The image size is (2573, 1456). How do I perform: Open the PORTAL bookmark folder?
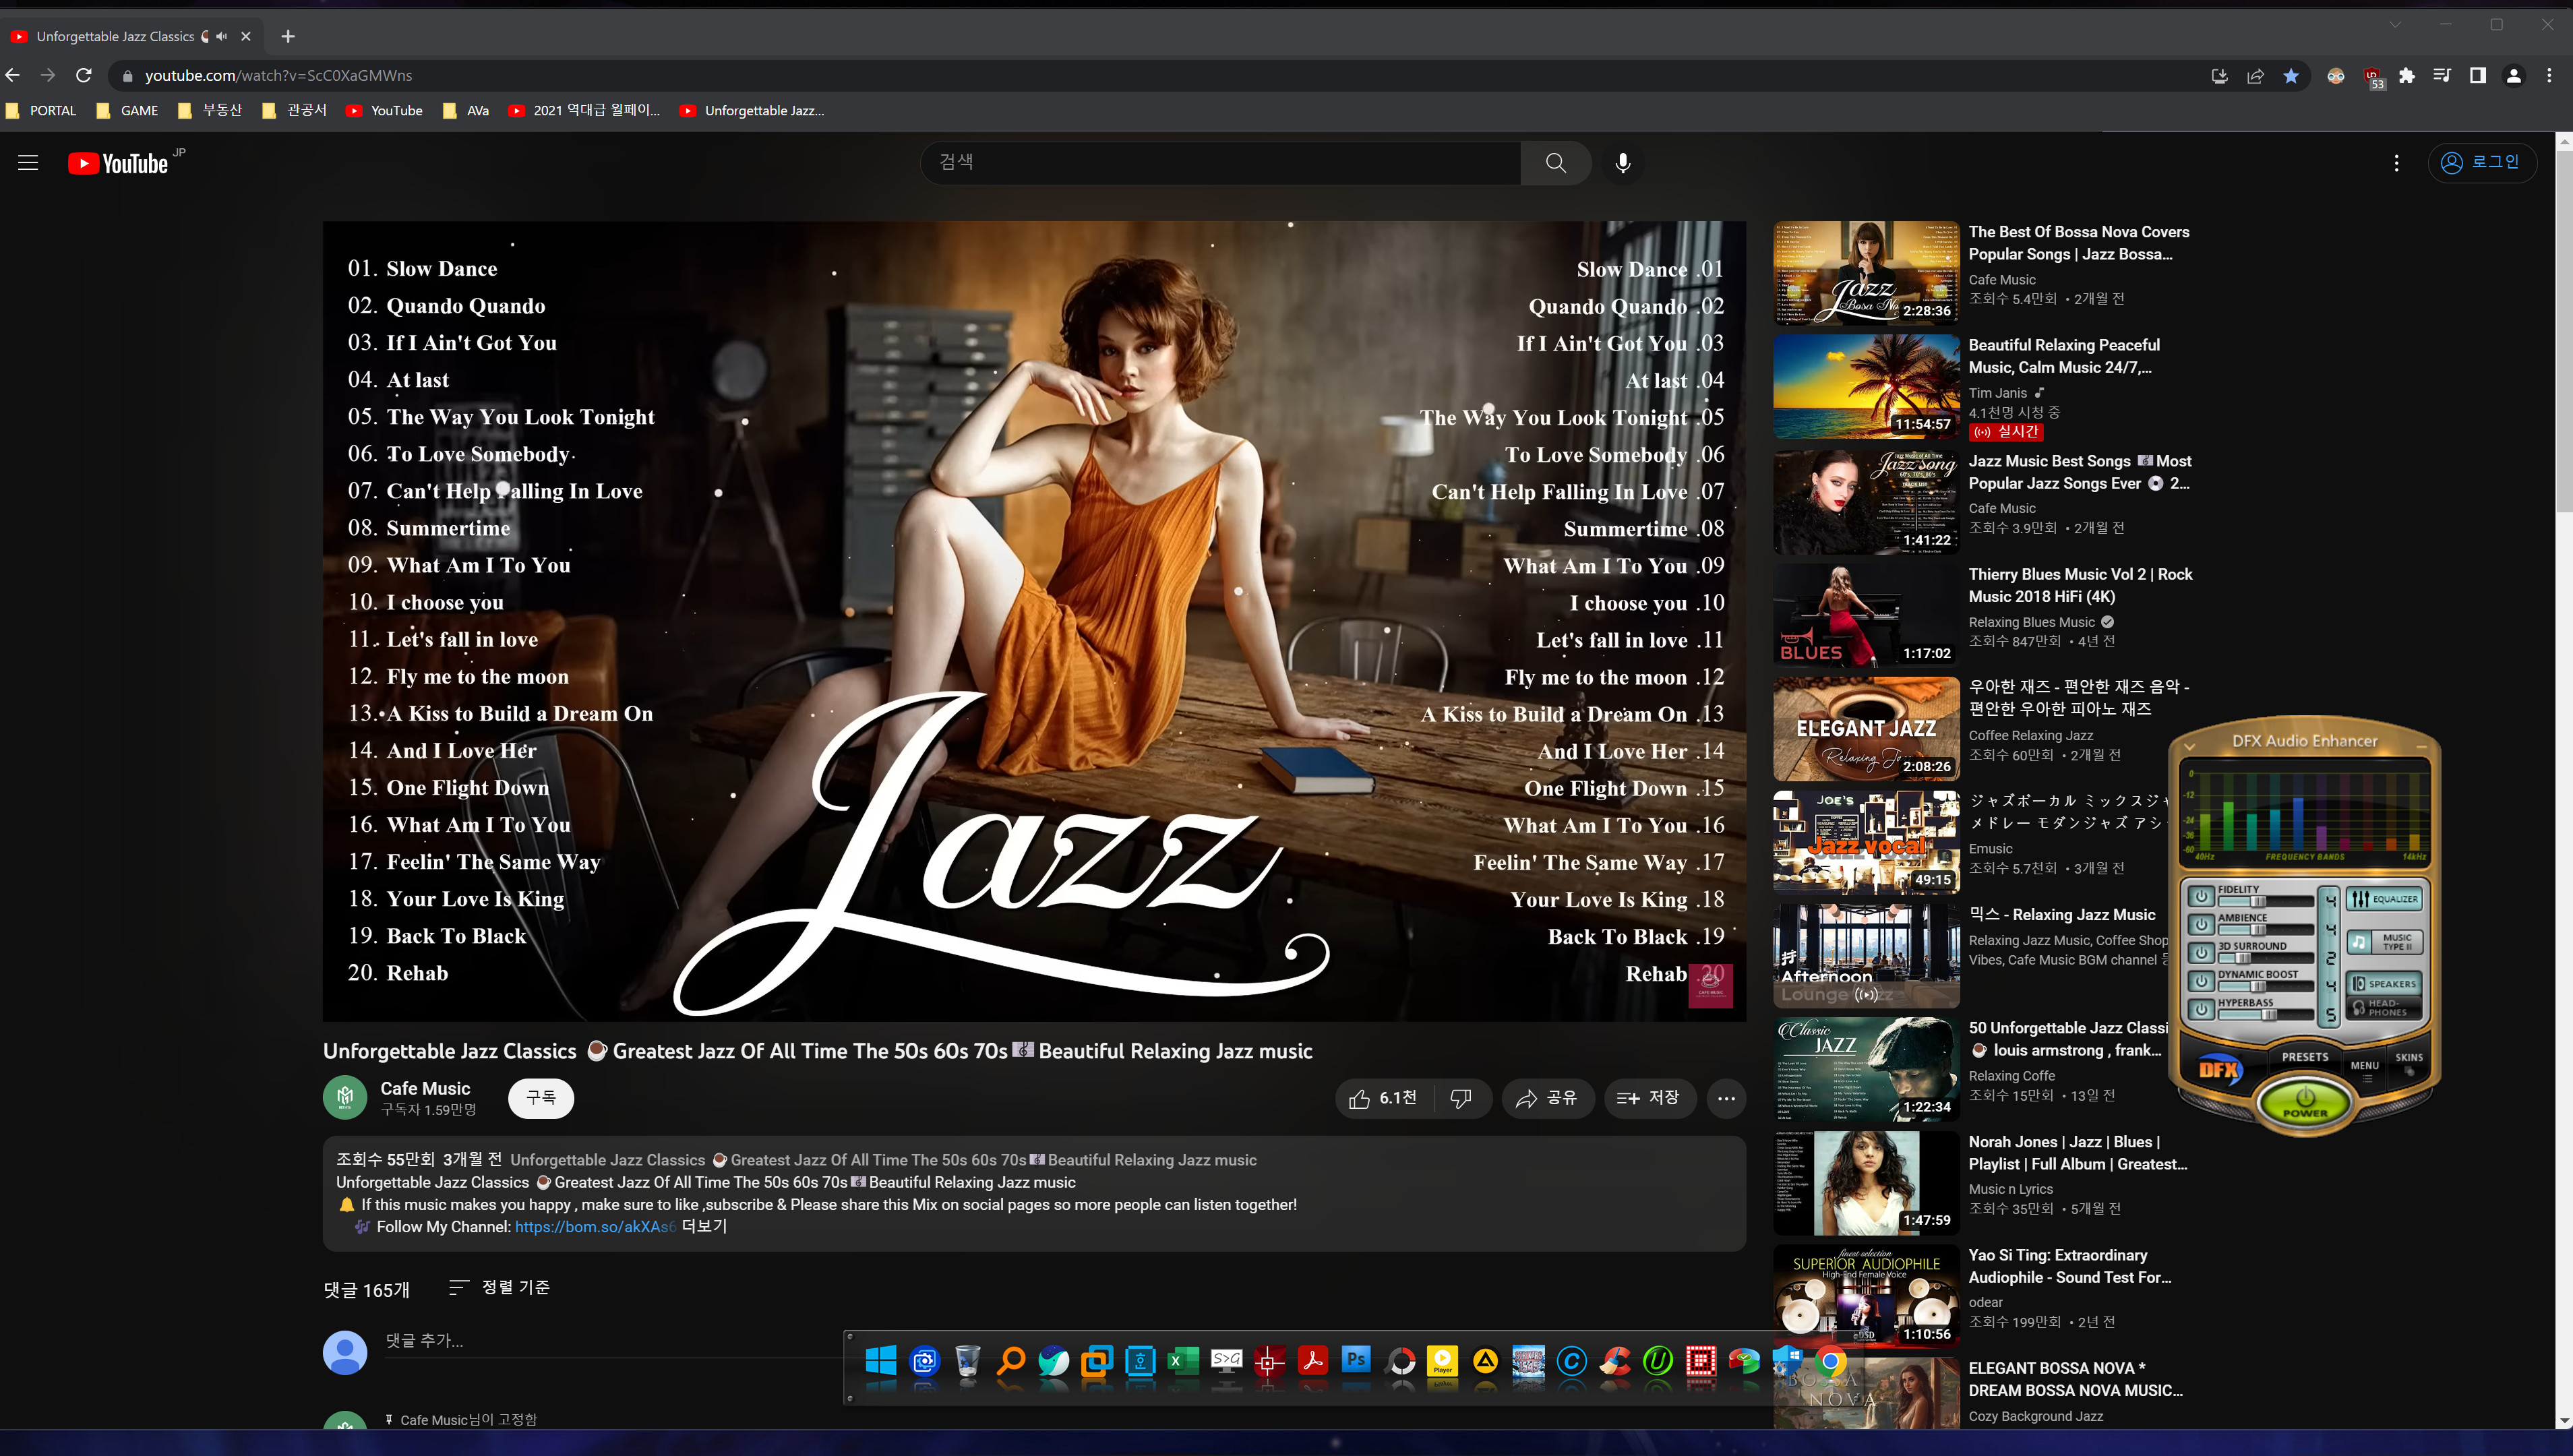pyautogui.click(x=41, y=111)
